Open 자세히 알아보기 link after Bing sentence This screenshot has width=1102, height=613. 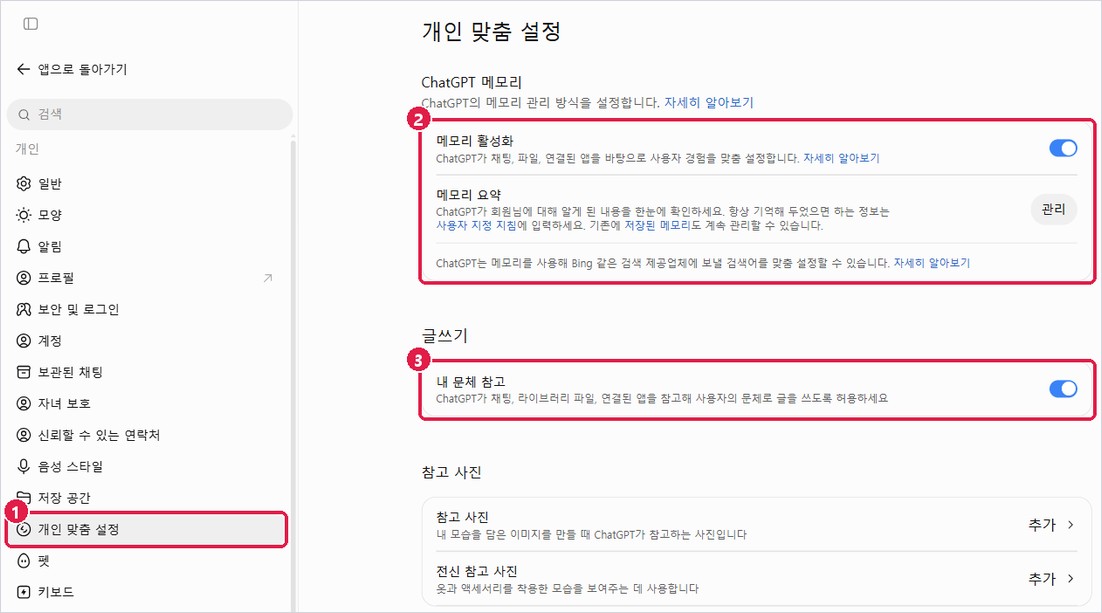(x=931, y=263)
